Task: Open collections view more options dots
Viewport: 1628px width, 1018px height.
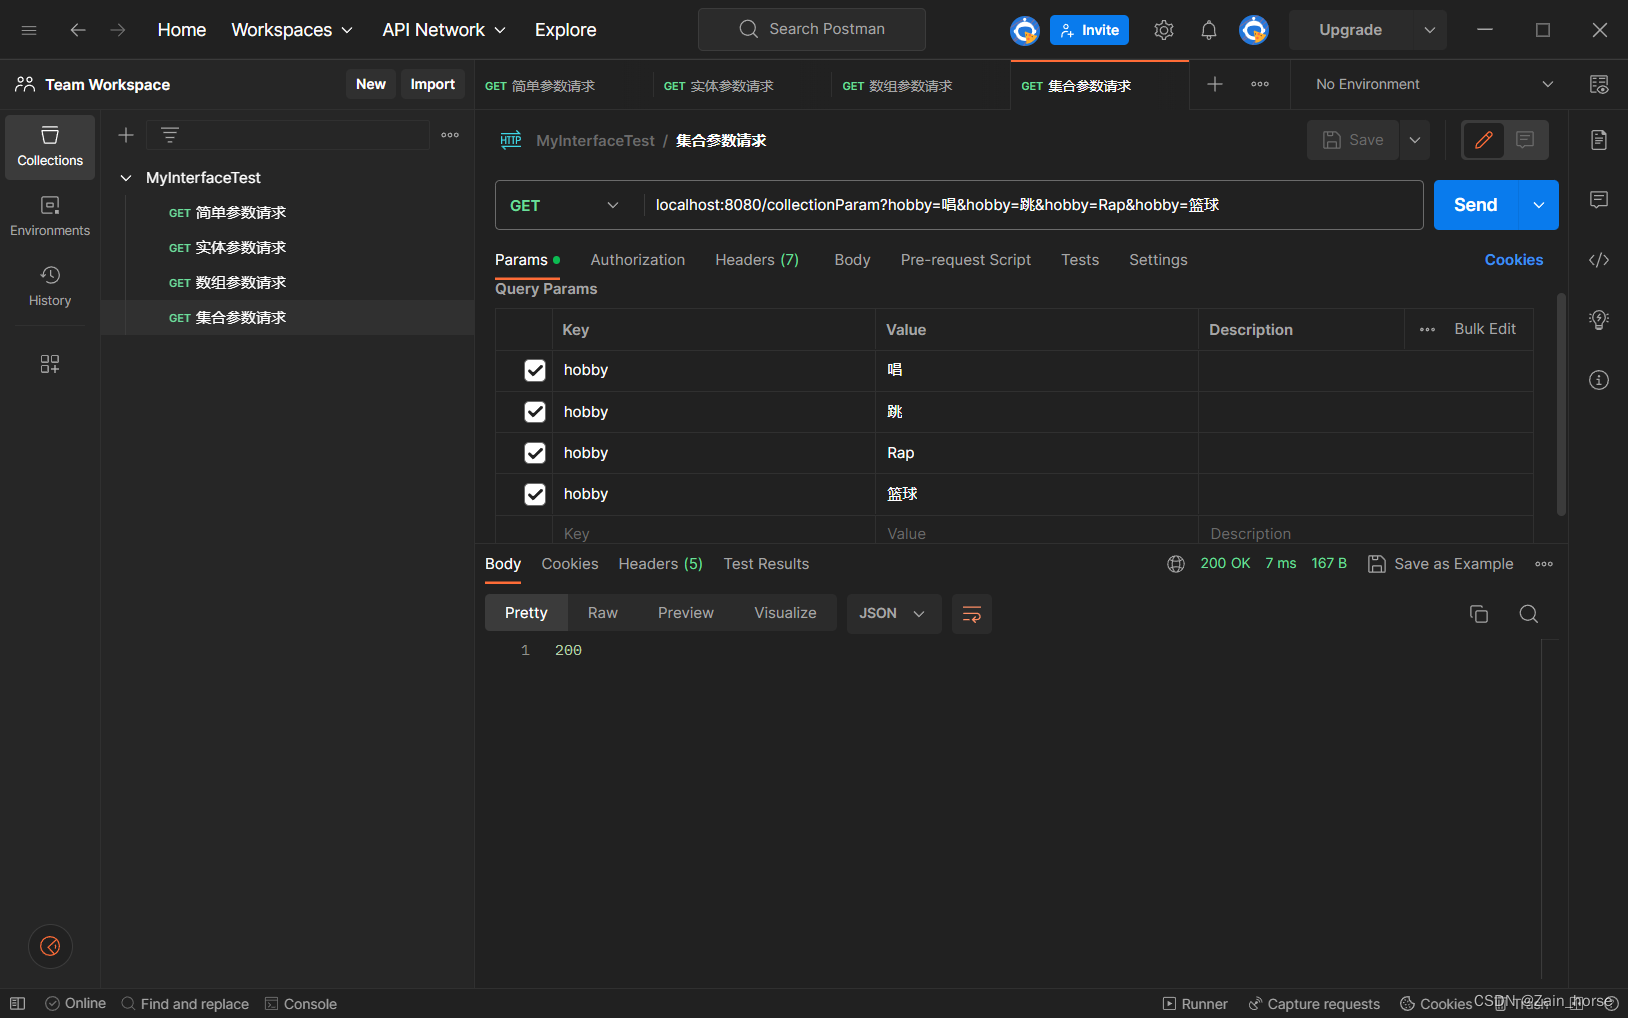Action: 450,135
